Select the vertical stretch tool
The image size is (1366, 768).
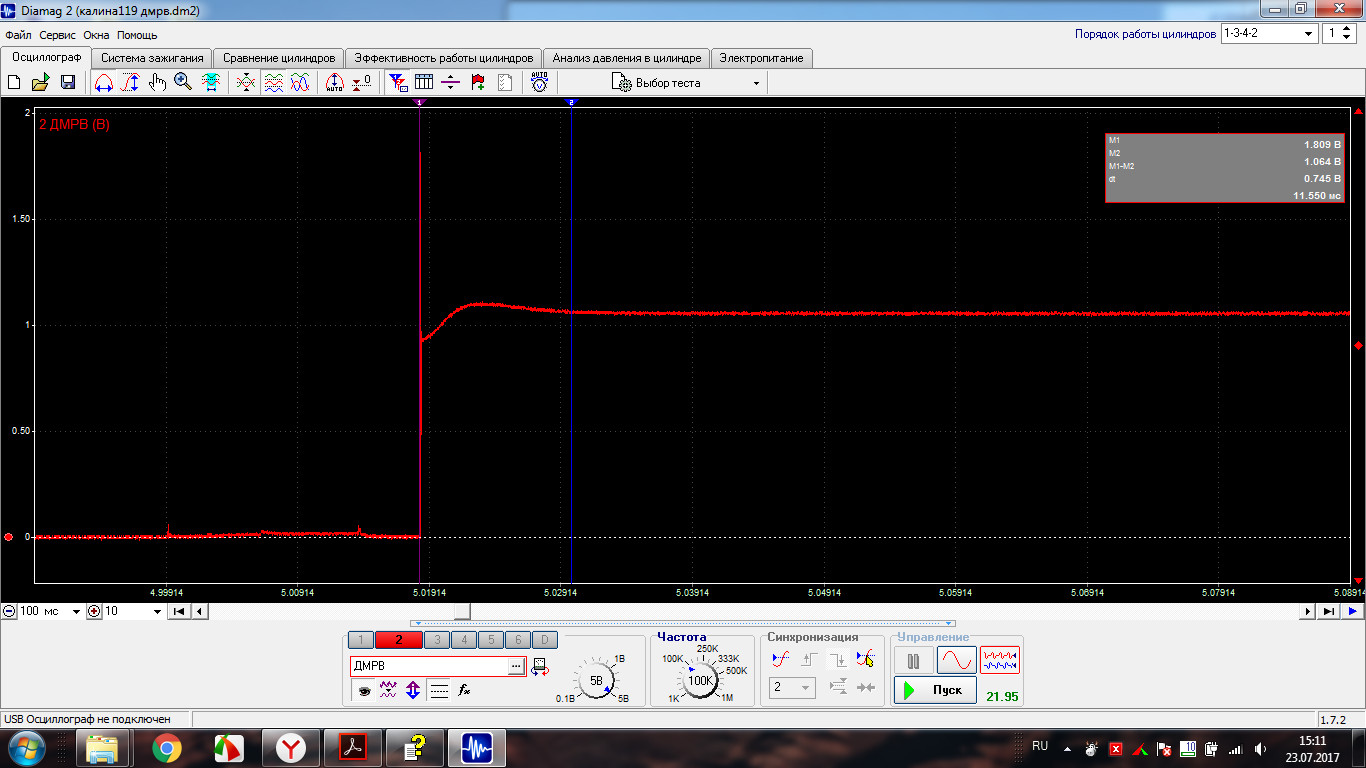130,83
